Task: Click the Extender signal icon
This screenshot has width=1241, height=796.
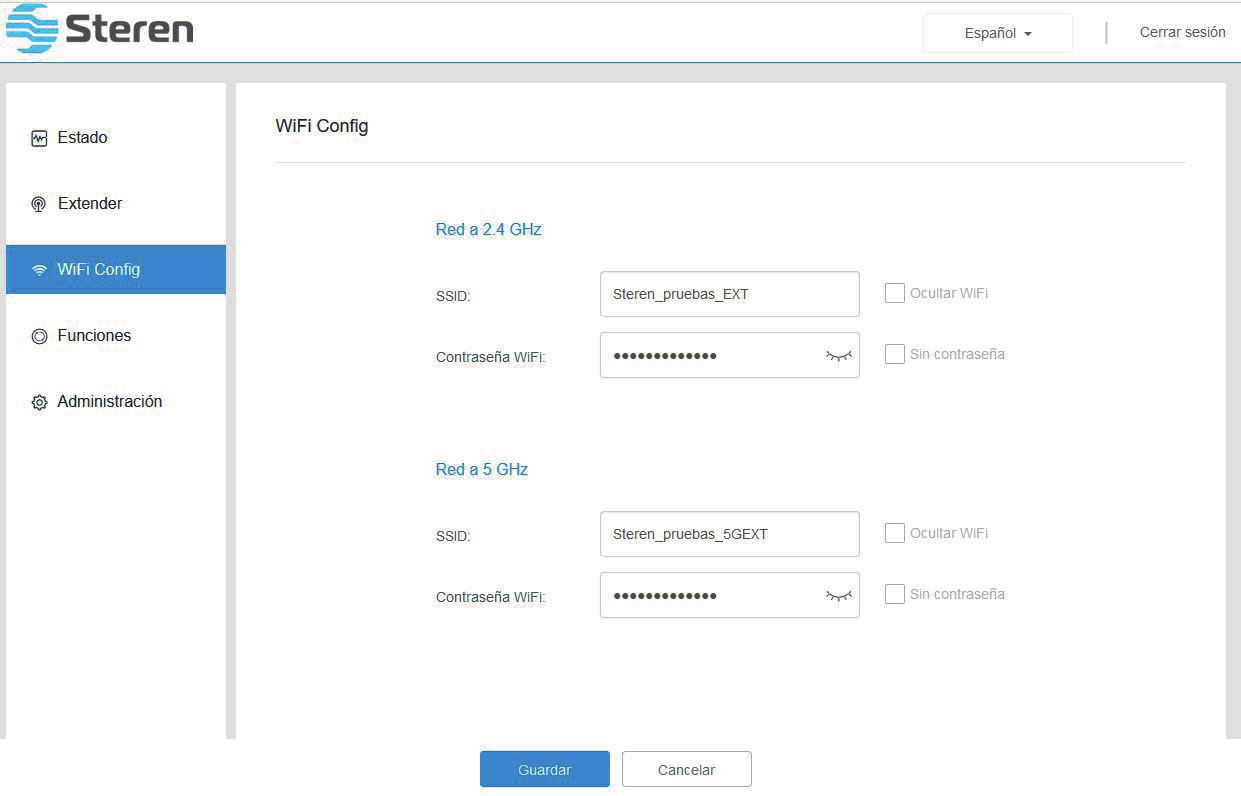Action: [39, 204]
